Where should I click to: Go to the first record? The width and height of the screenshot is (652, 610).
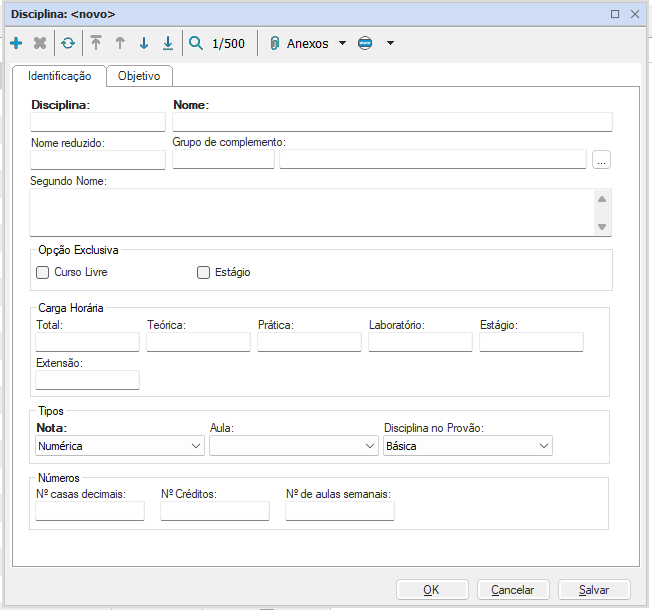(96, 44)
